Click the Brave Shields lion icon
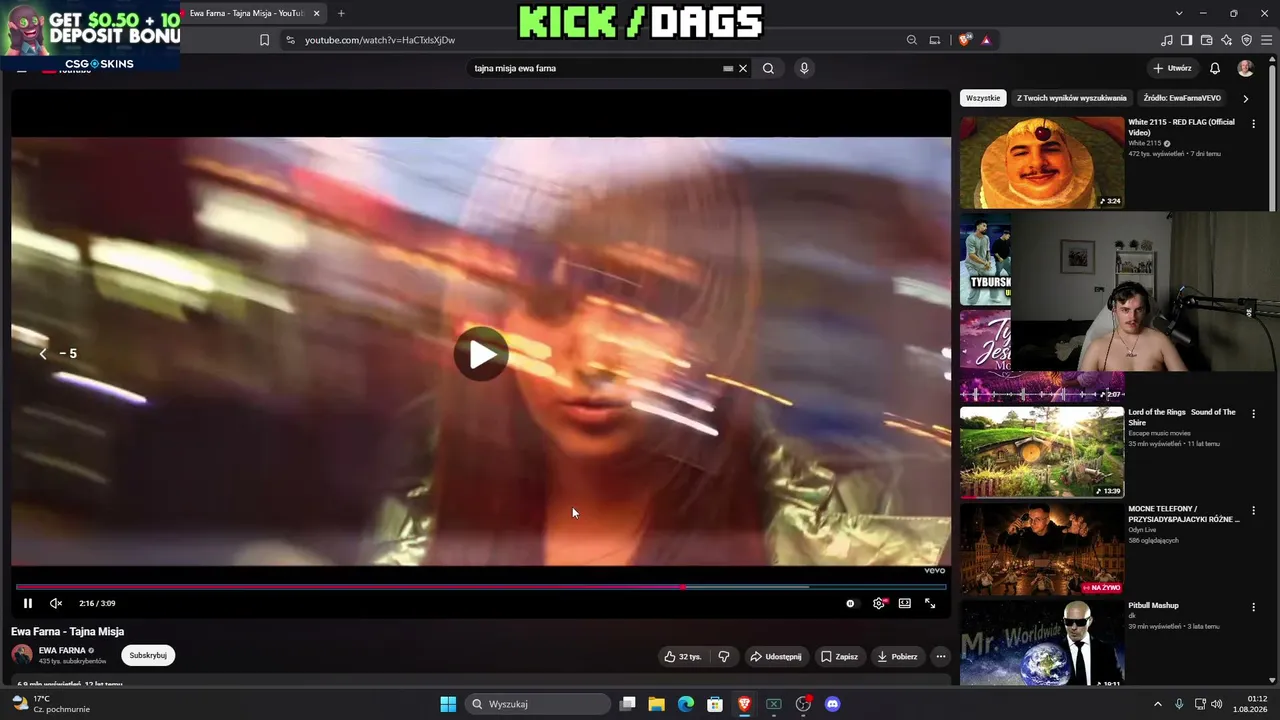 click(x=964, y=40)
